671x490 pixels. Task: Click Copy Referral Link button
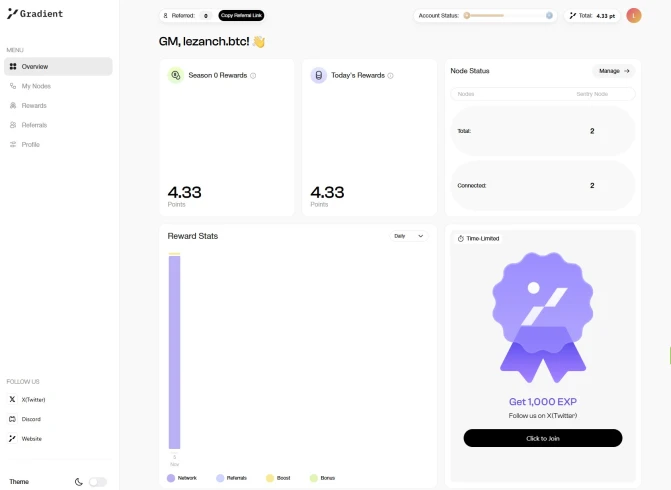click(x=241, y=15)
